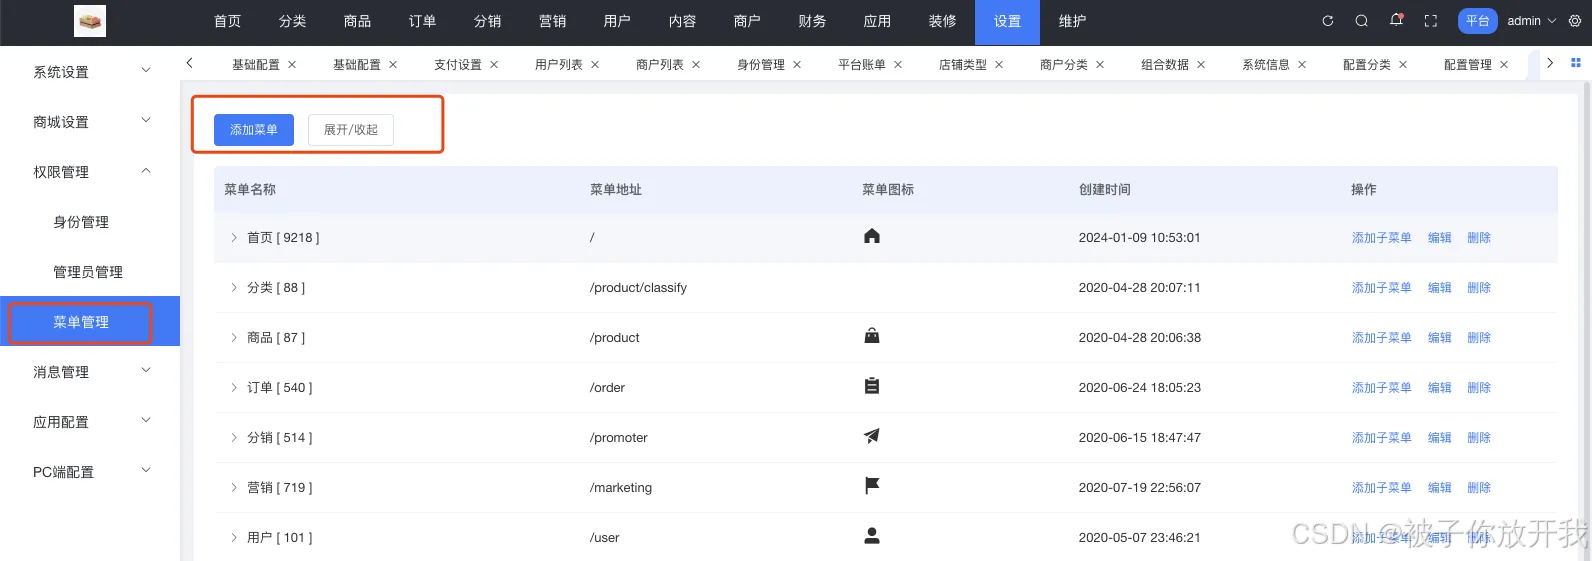
Task: Click the 平台 badge button
Action: pos(1478,21)
